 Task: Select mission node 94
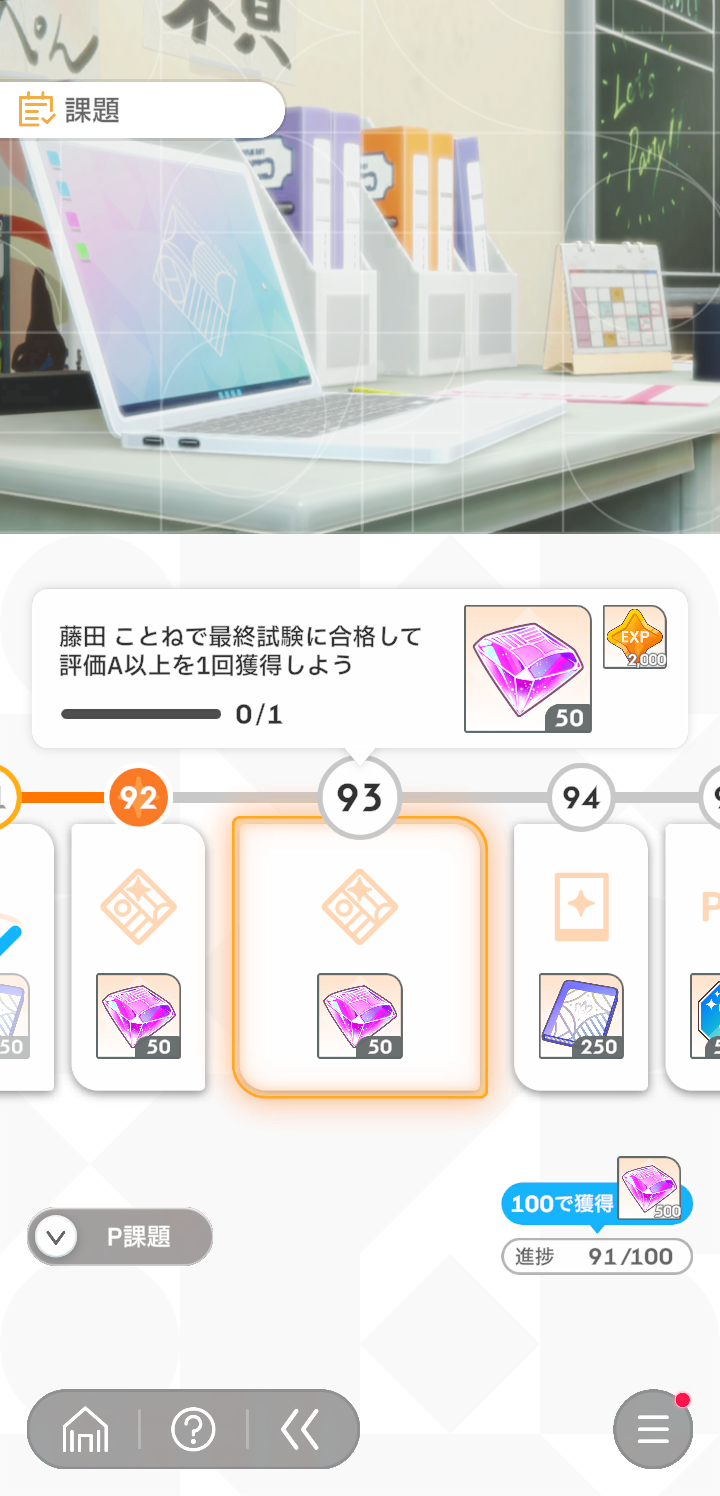tap(581, 798)
